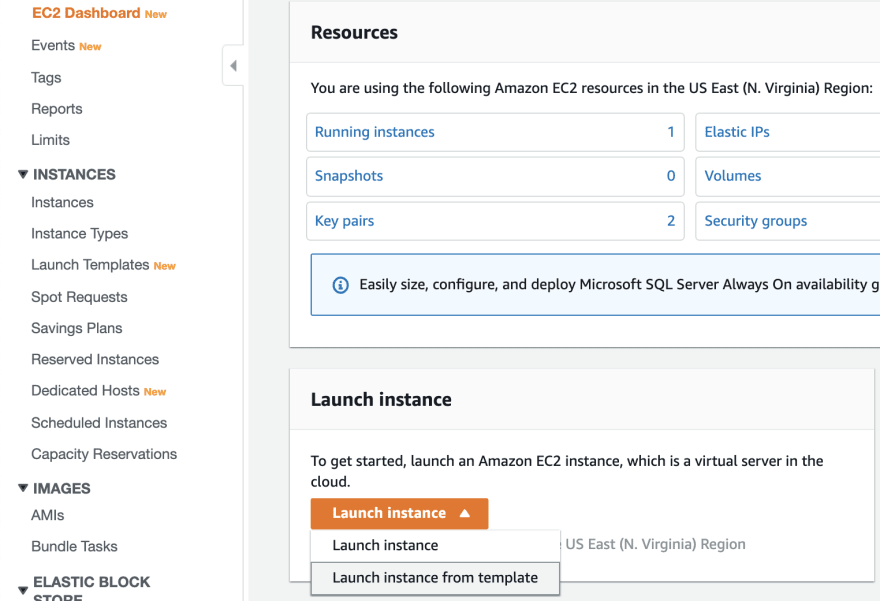The height and width of the screenshot is (601, 880).
Task: Open Reserved Instances in the sidebar
Action: point(95,359)
